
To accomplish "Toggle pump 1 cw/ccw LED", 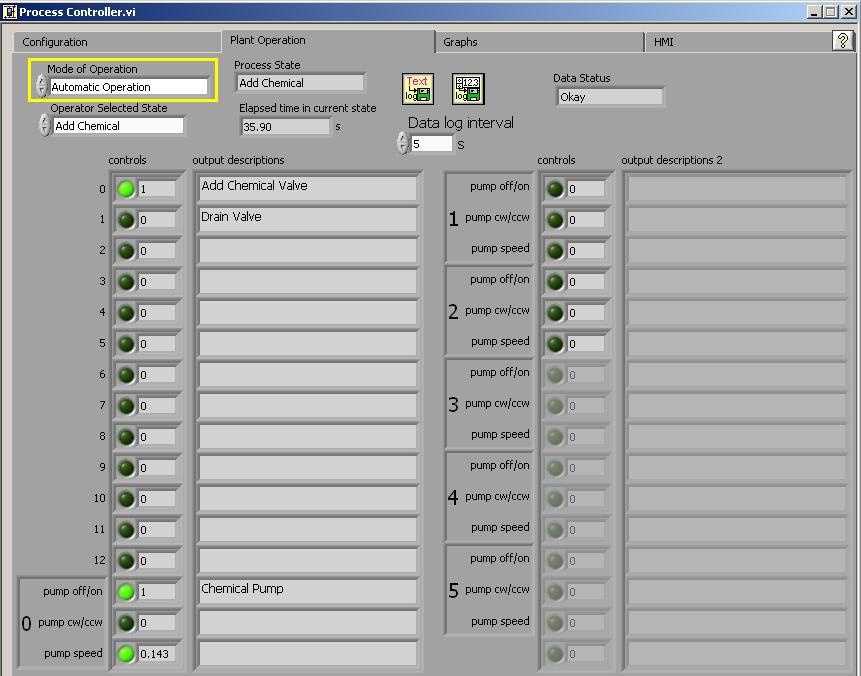I will [555, 220].
